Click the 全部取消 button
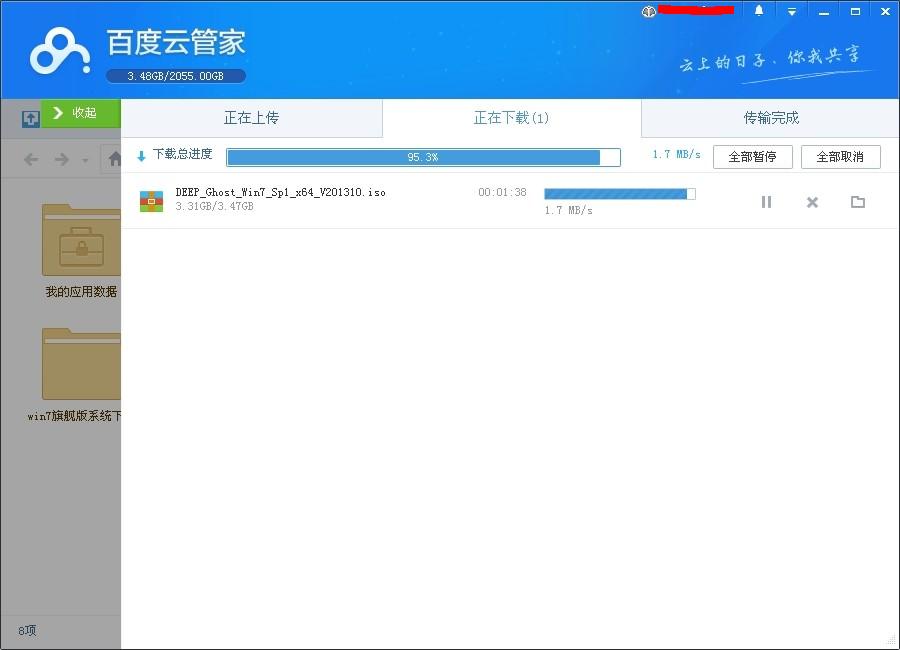 point(840,157)
